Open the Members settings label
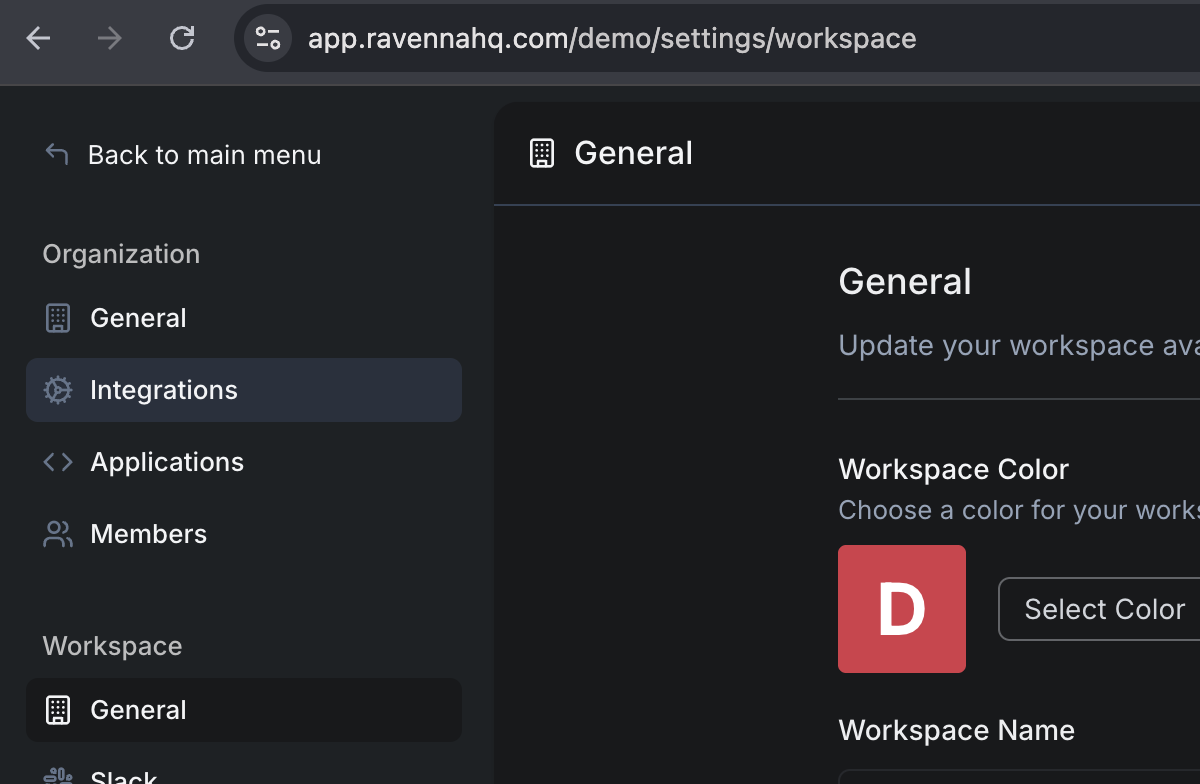The width and height of the screenshot is (1200, 784). click(x=148, y=534)
